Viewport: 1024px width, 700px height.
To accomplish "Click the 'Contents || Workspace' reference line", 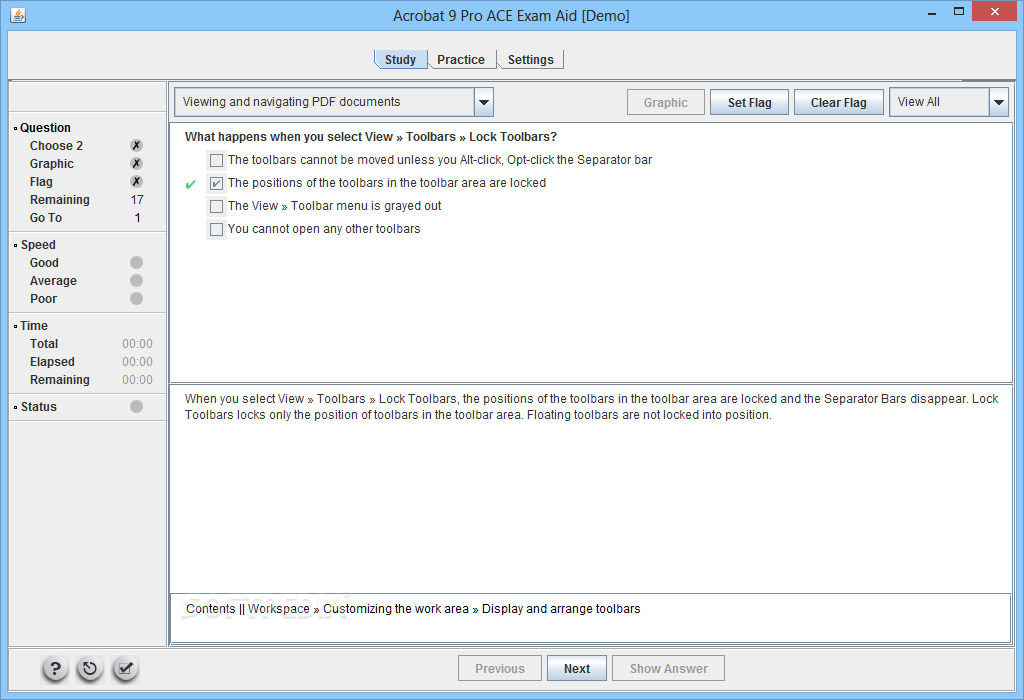I will point(413,609).
